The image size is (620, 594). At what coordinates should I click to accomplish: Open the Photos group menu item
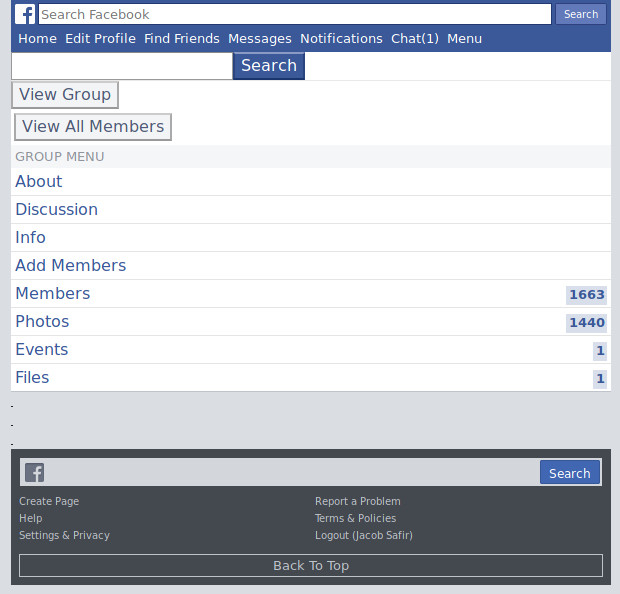tap(311, 322)
